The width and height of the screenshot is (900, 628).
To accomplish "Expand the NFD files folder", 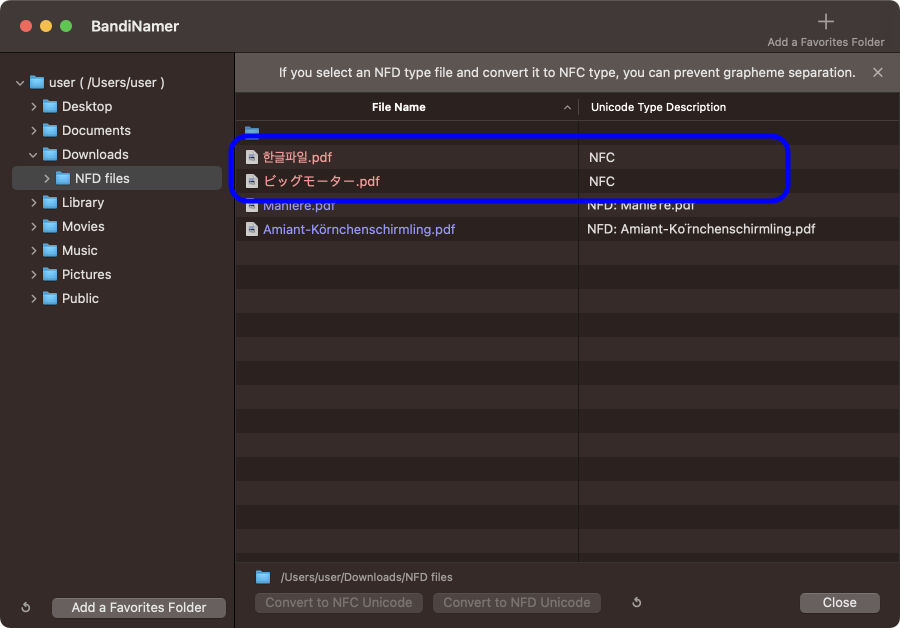I will coord(47,179).
